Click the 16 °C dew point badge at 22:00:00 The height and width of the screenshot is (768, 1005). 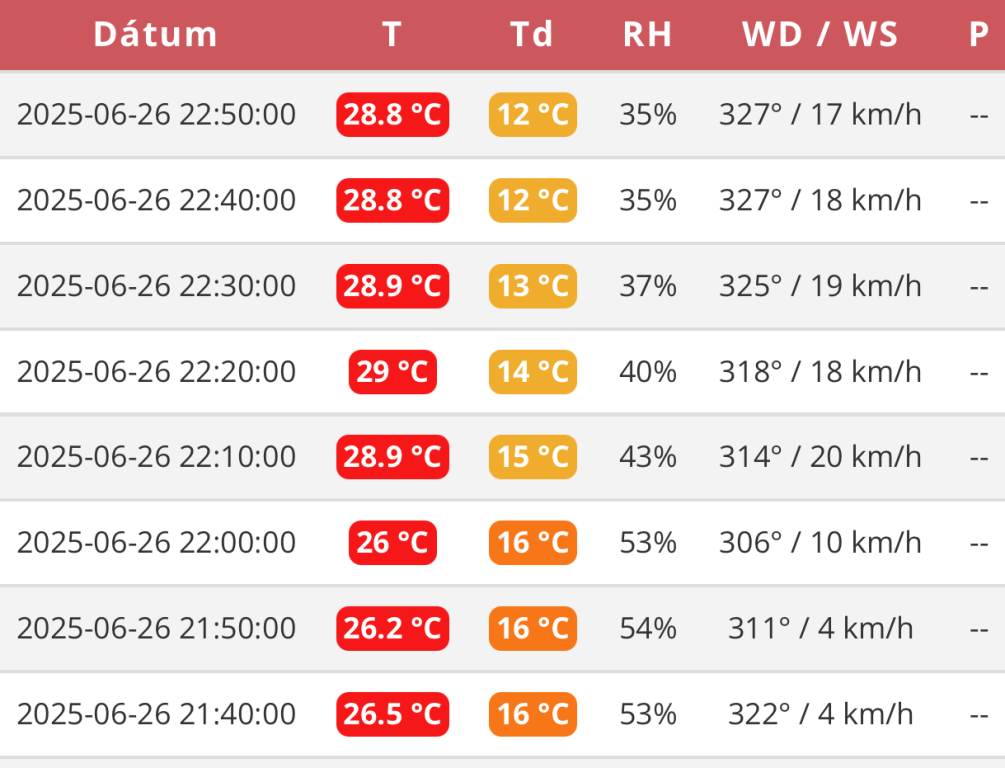pos(533,543)
